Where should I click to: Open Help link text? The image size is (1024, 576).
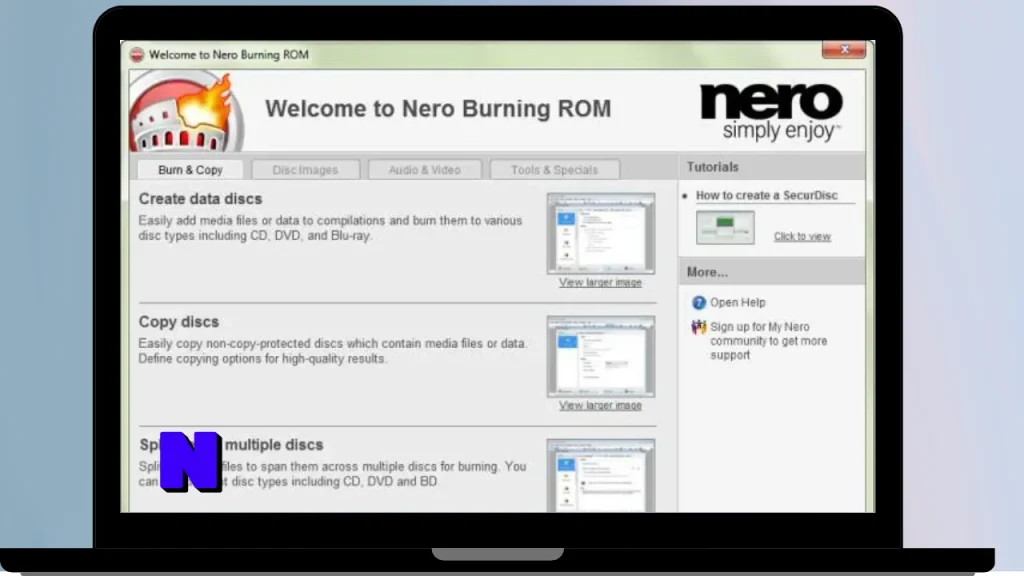[737, 302]
